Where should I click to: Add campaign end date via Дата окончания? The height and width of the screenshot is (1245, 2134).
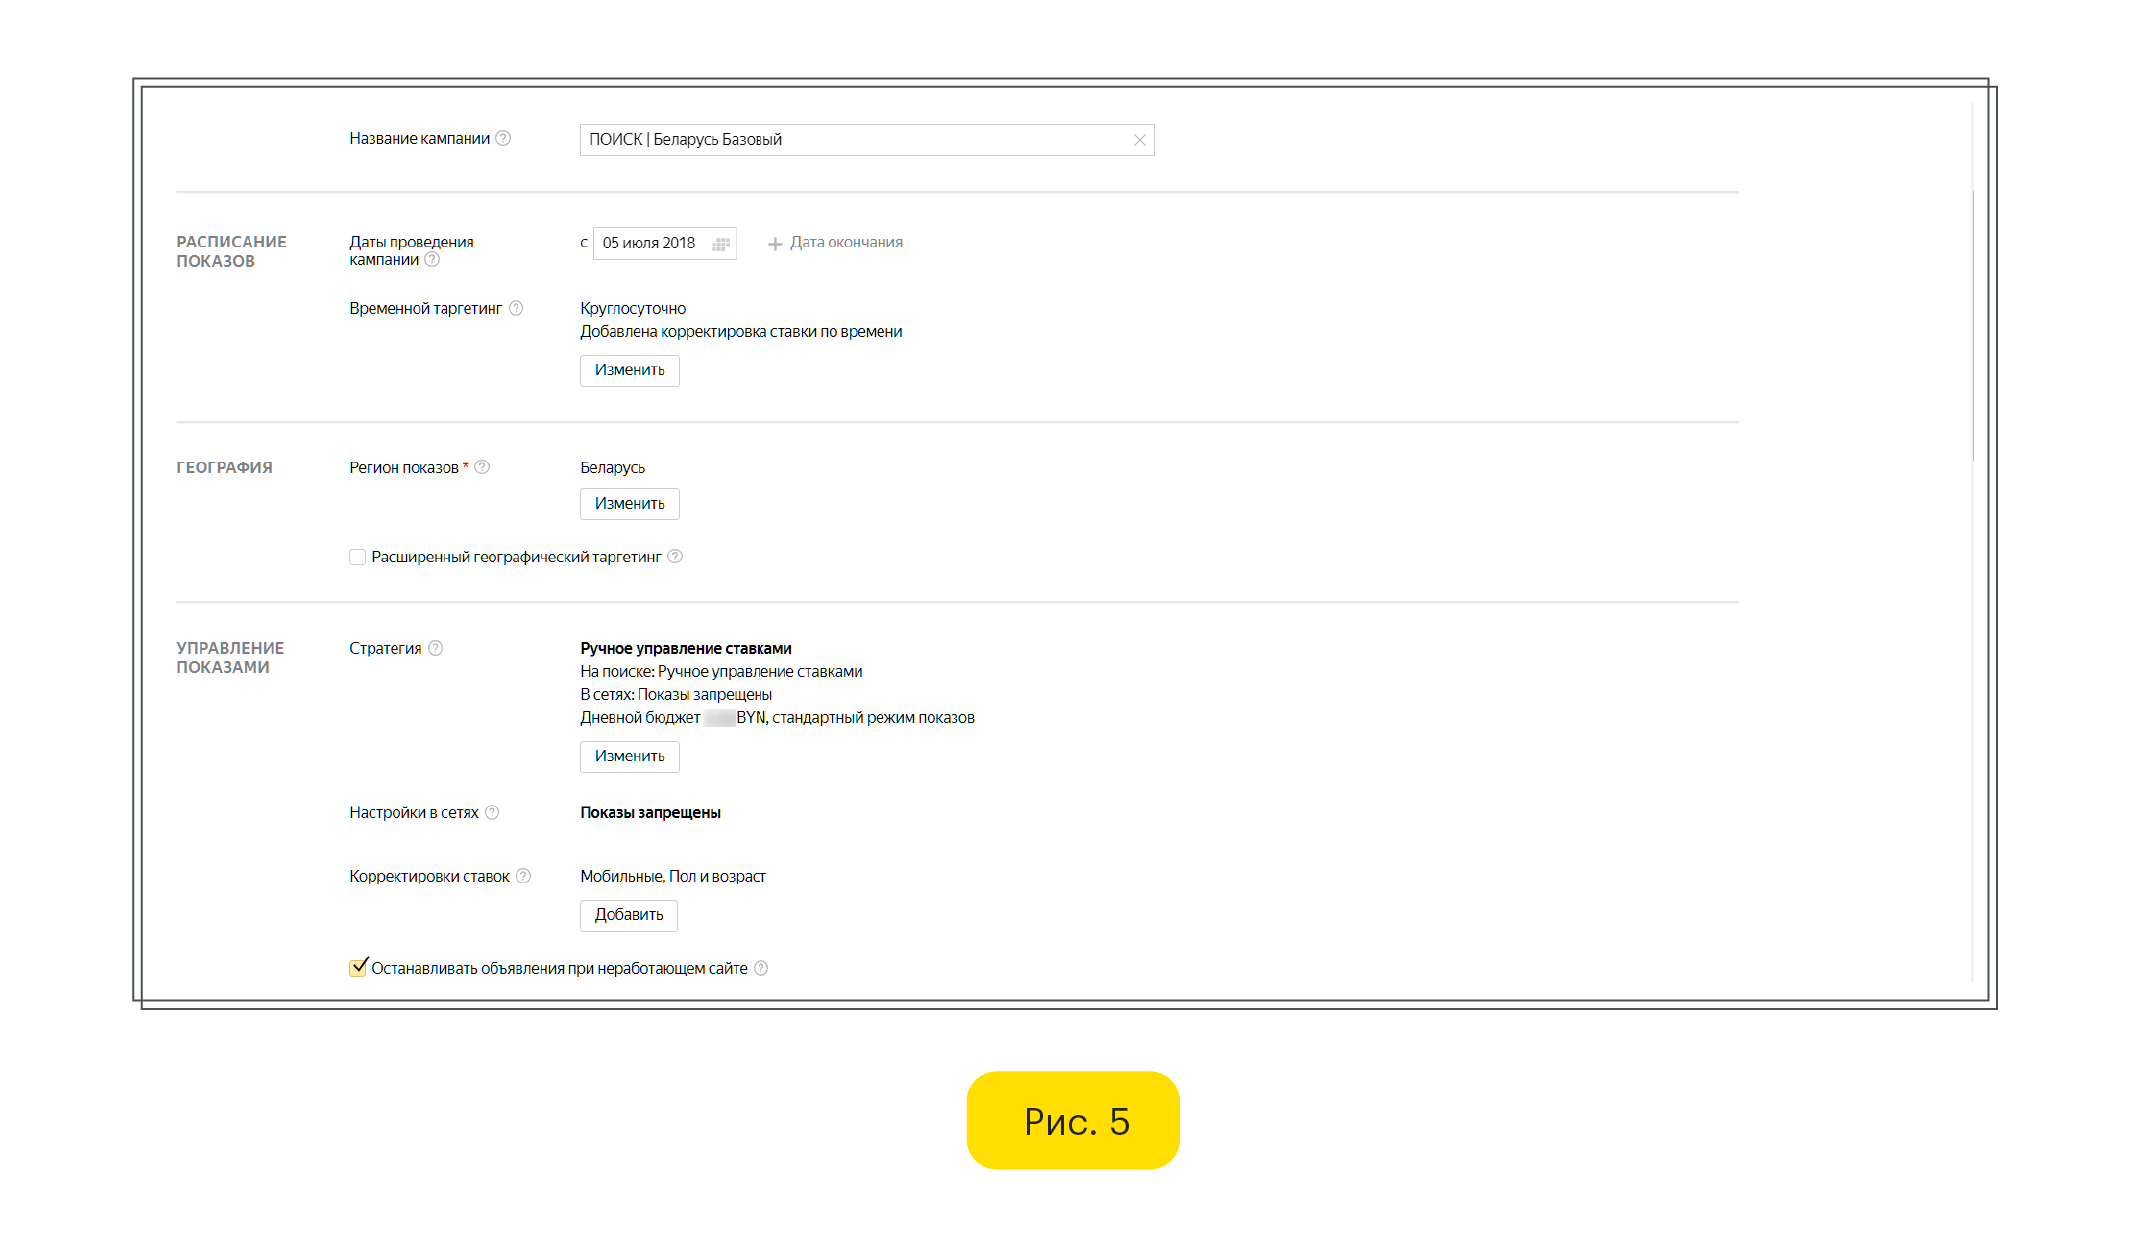(835, 243)
